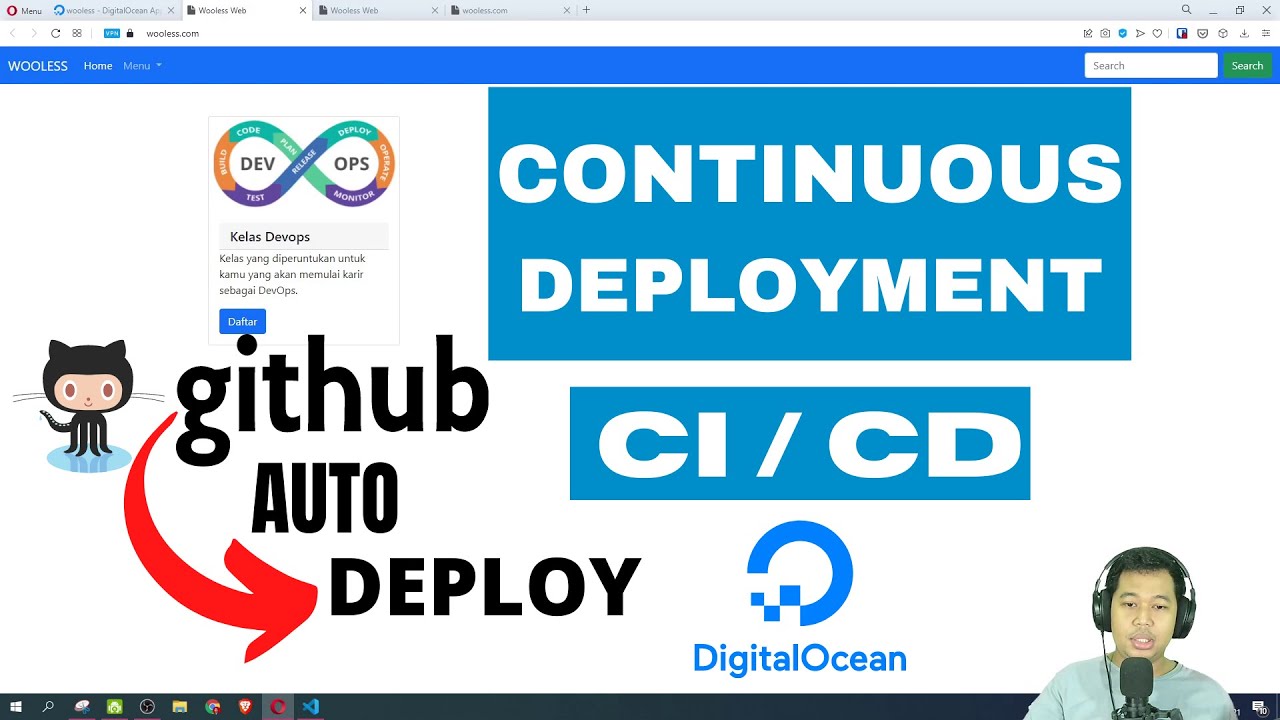Open the Pocket extension icon

pyautogui.click(x=1203, y=33)
